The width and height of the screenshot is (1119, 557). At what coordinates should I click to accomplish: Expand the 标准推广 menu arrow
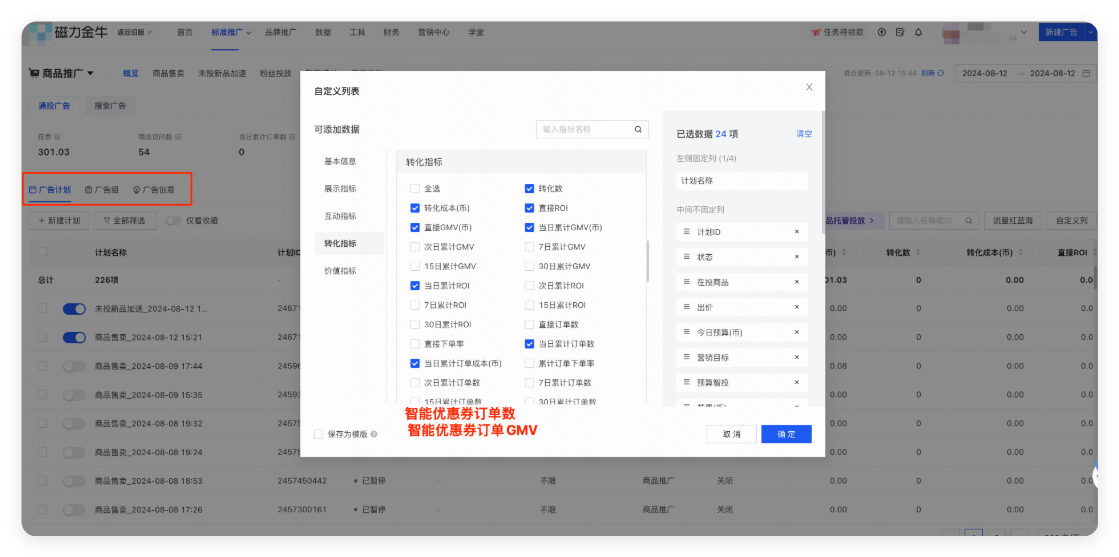pos(249,33)
